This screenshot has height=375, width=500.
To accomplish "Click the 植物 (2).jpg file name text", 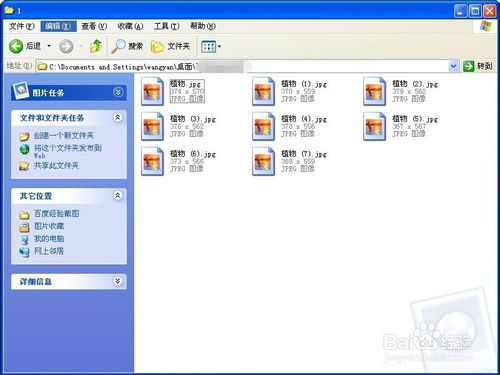I will 415,84.
